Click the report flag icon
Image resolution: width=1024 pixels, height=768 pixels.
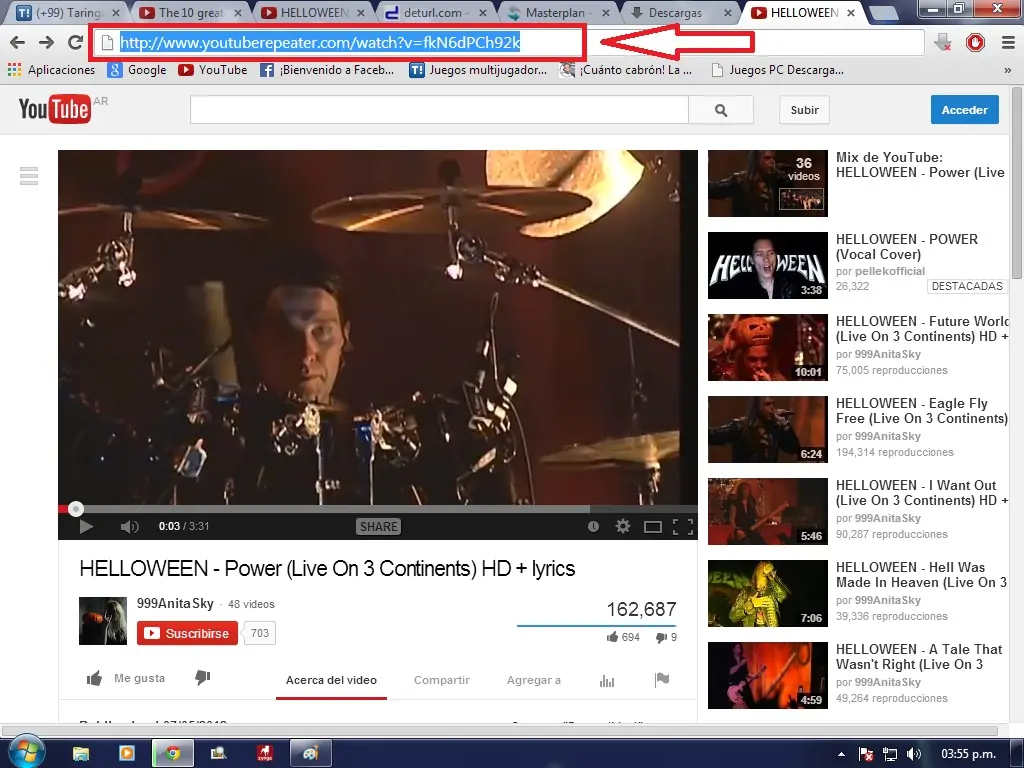tap(662, 680)
